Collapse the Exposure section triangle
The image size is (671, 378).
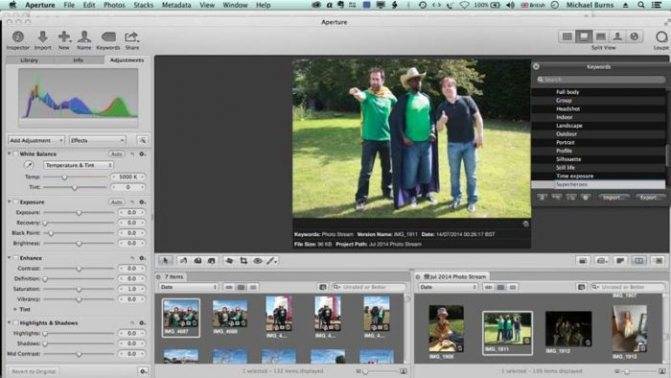pyautogui.click(x=9, y=202)
